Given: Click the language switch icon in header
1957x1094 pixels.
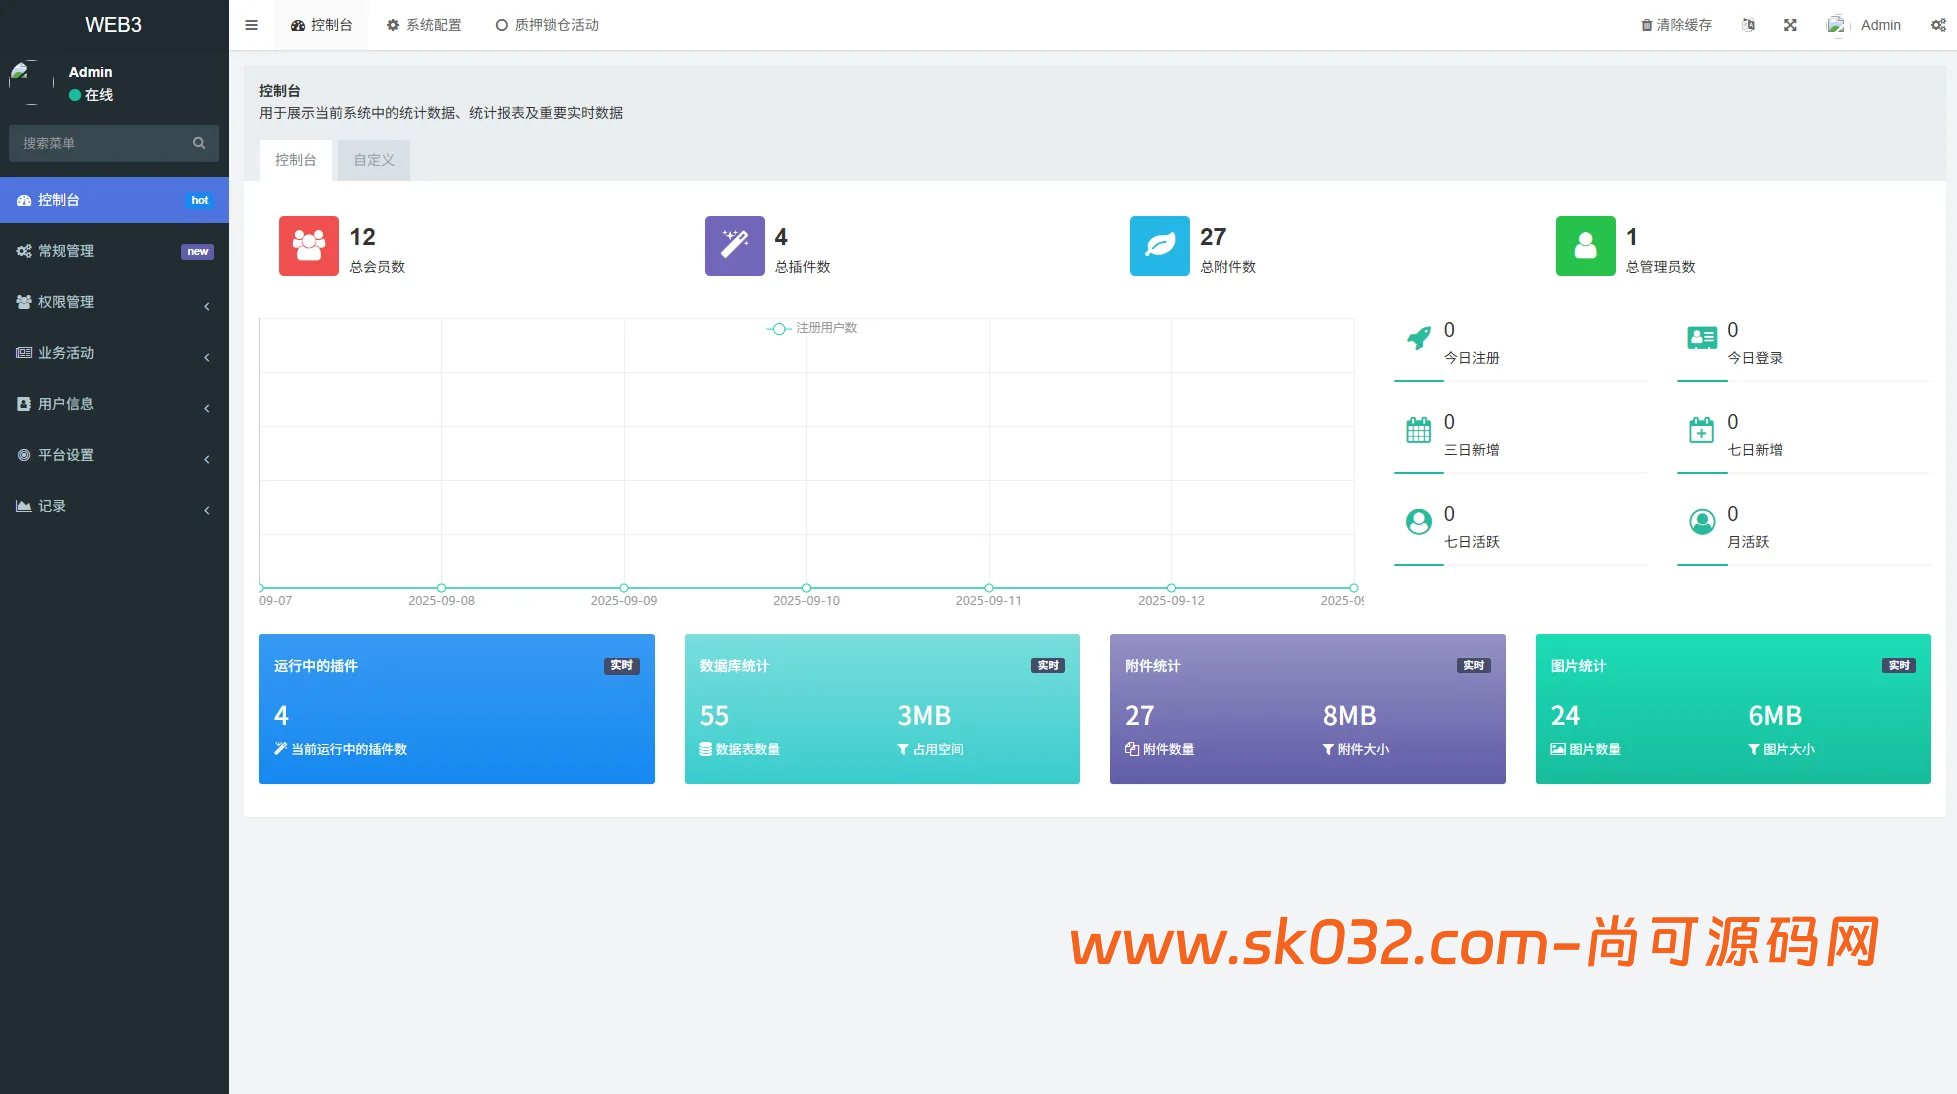Looking at the screenshot, I should (1748, 25).
